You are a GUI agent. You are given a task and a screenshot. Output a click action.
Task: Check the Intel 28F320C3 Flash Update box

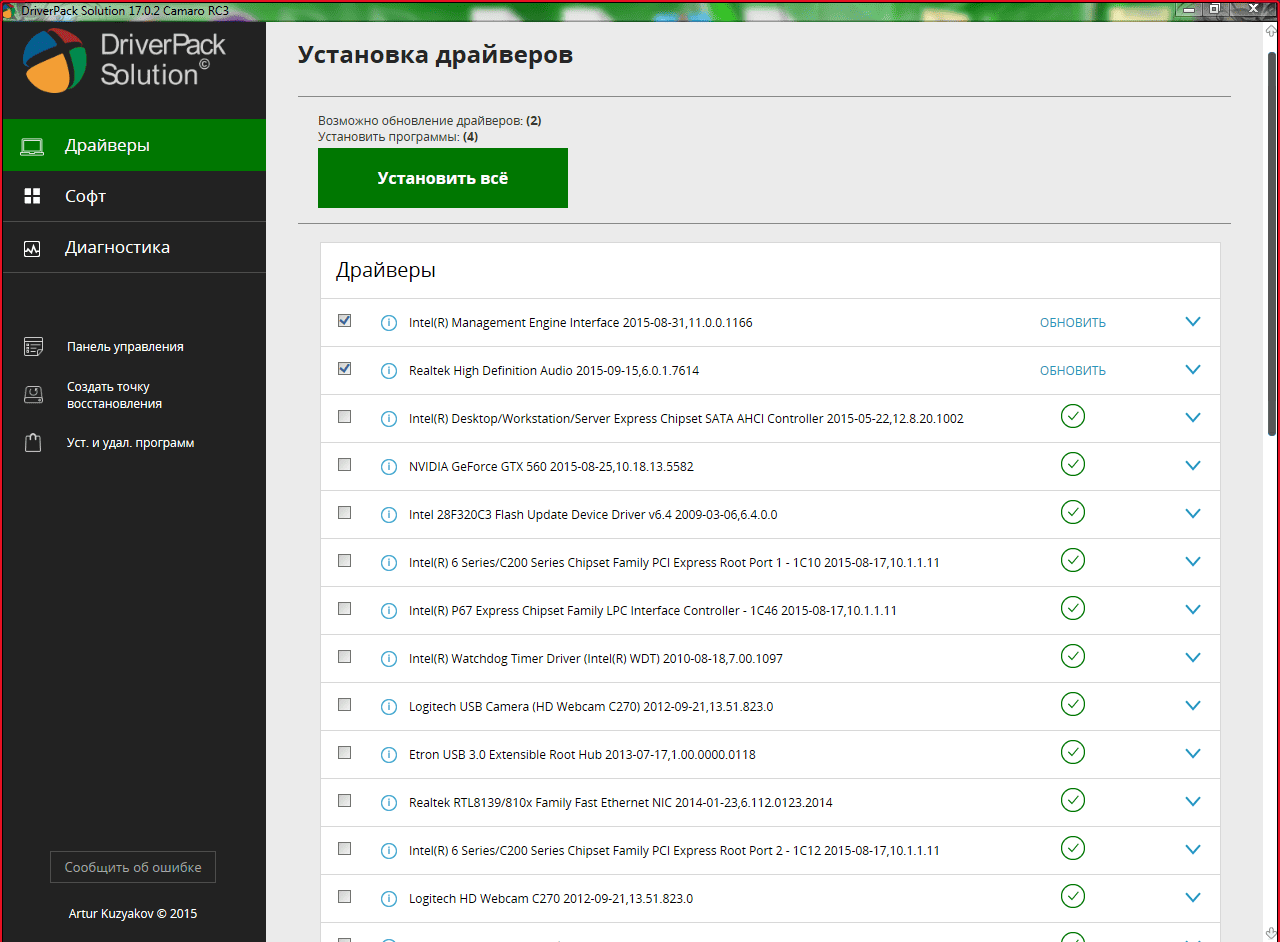(345, 513)
